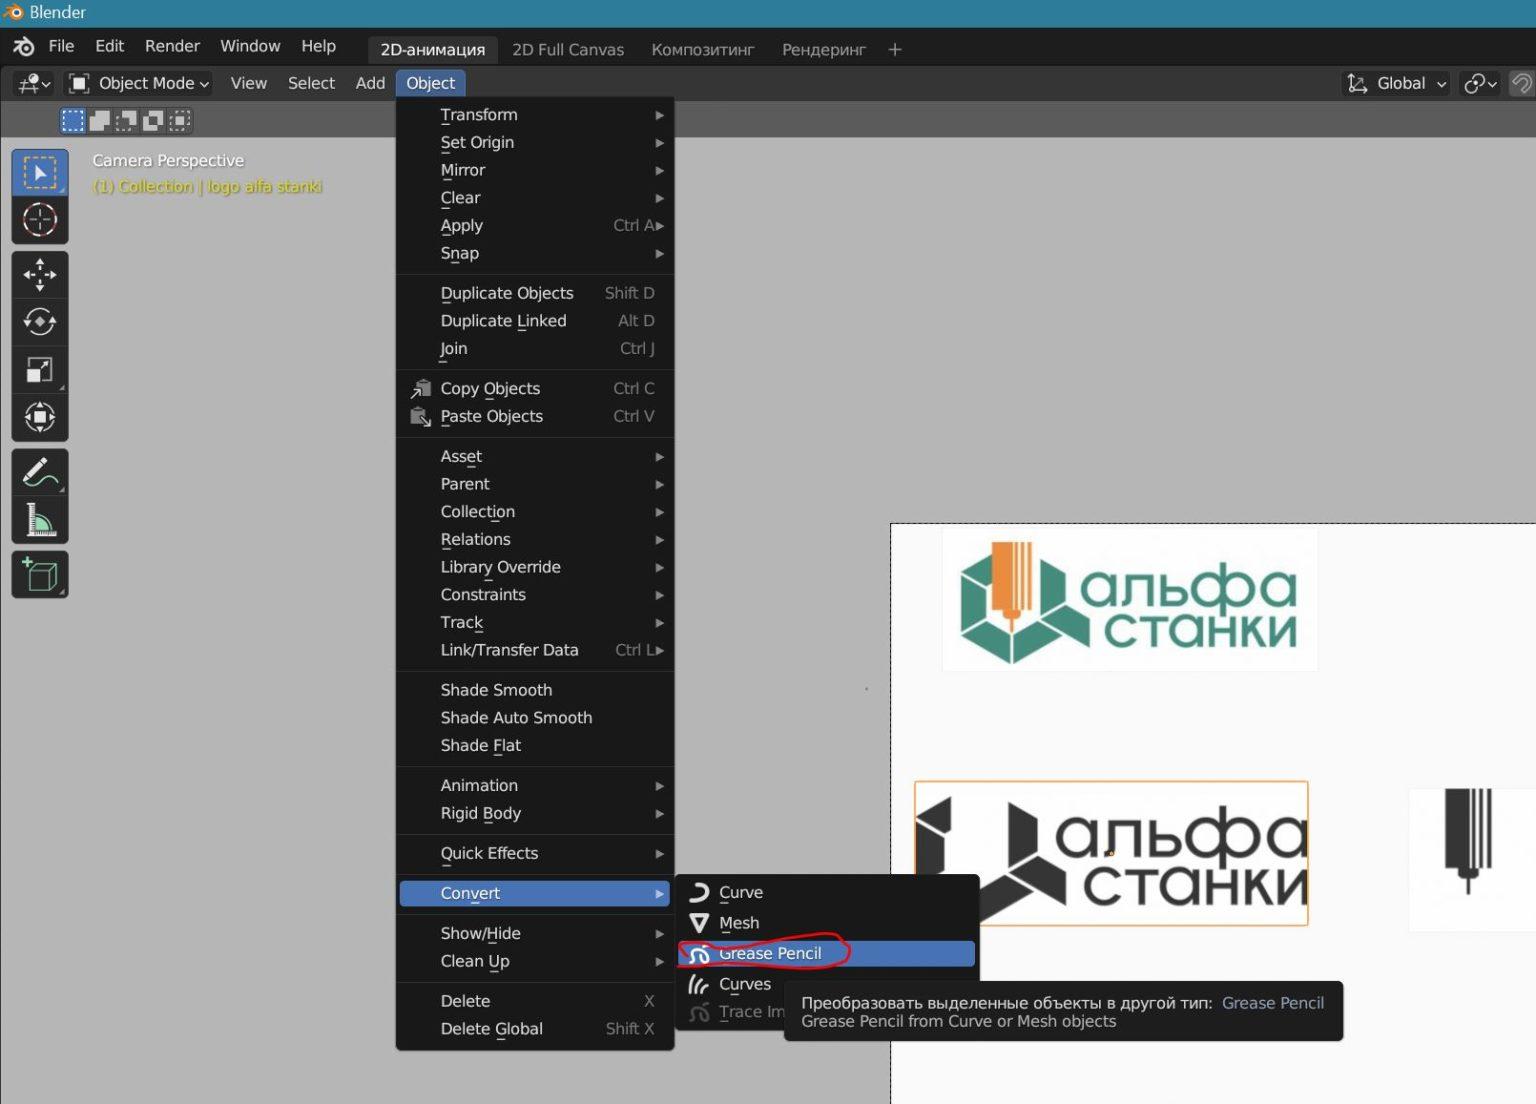The image size is (1536, 1104).
Task: Expand the Link/Transfer Data submenu
Action: 535,650
